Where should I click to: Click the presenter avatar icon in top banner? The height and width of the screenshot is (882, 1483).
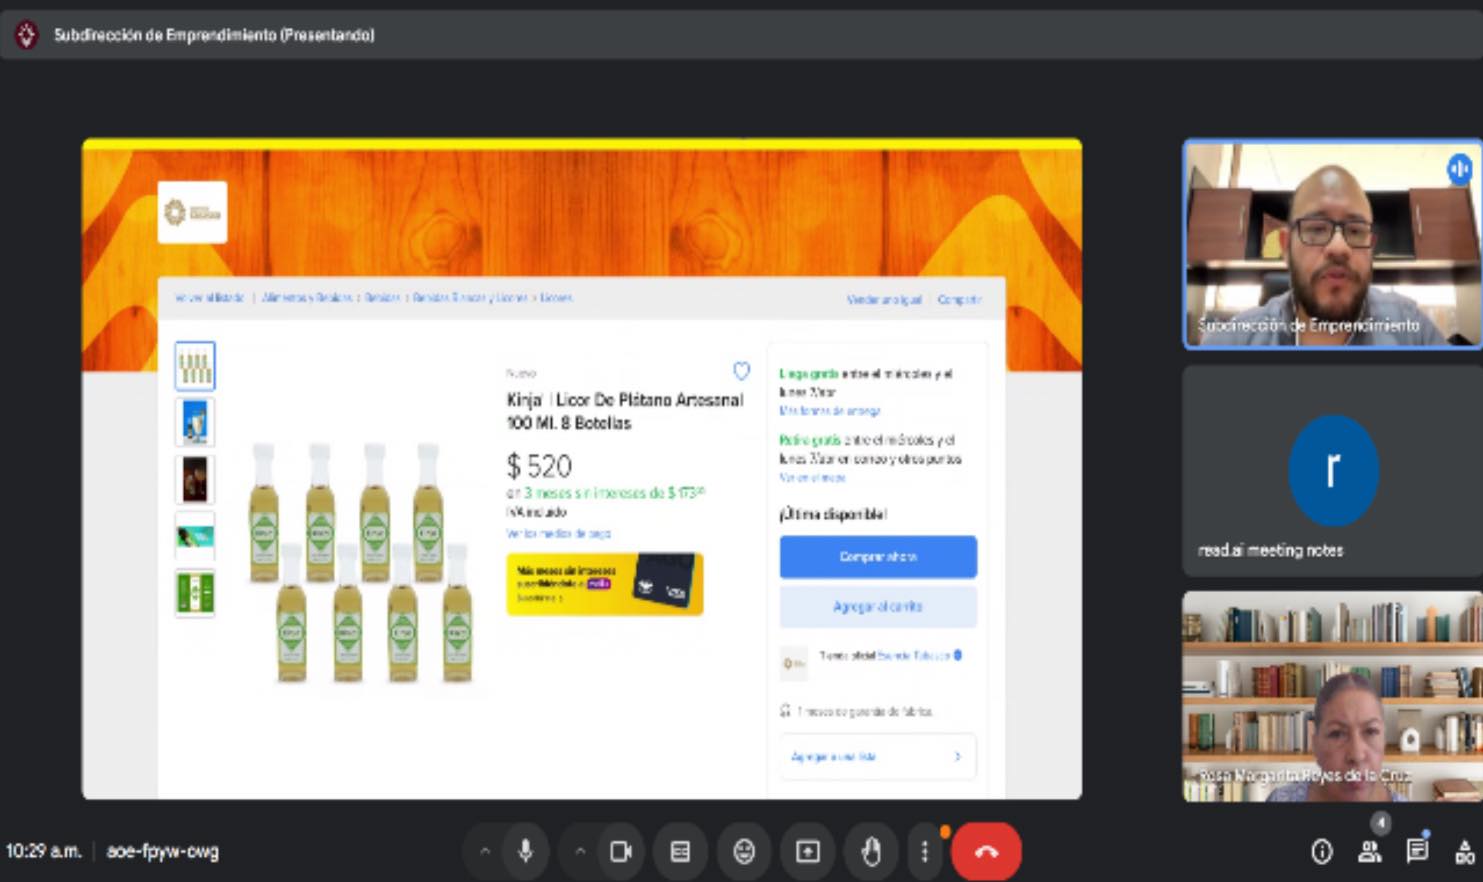[x=26, y=35]
